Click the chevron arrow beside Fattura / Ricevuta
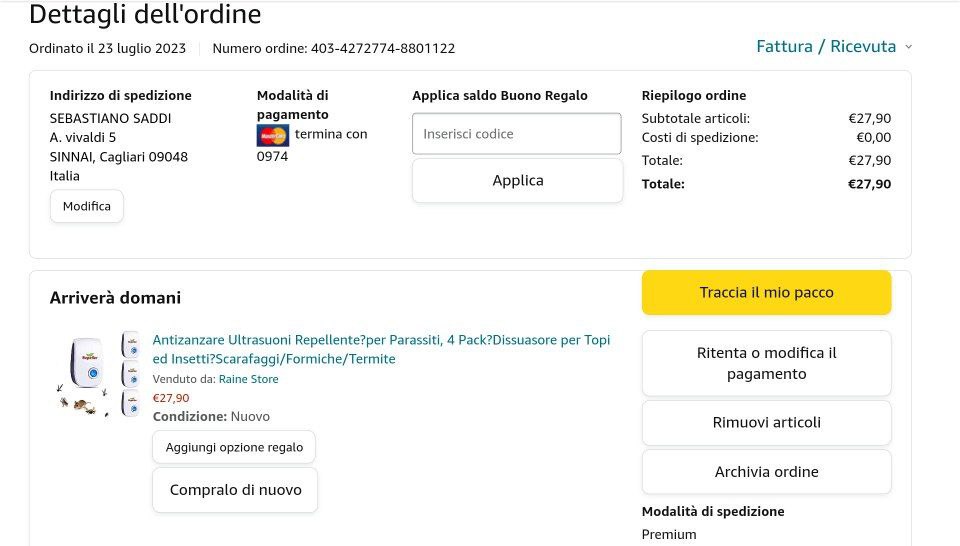The image size is (960, 546). pos(908,47)
